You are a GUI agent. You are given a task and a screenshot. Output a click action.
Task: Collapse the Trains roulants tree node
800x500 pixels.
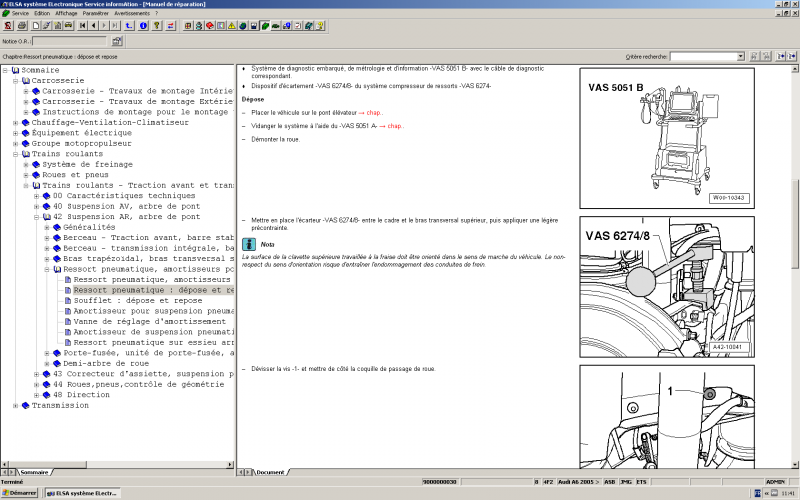click(16, 154)
